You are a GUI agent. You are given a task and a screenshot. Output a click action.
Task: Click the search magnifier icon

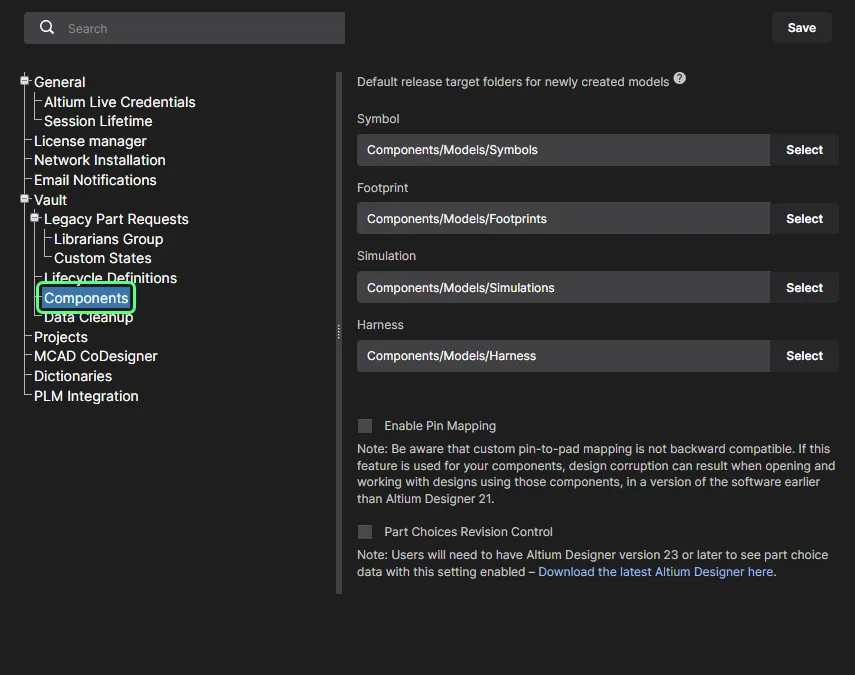[47, 28]
